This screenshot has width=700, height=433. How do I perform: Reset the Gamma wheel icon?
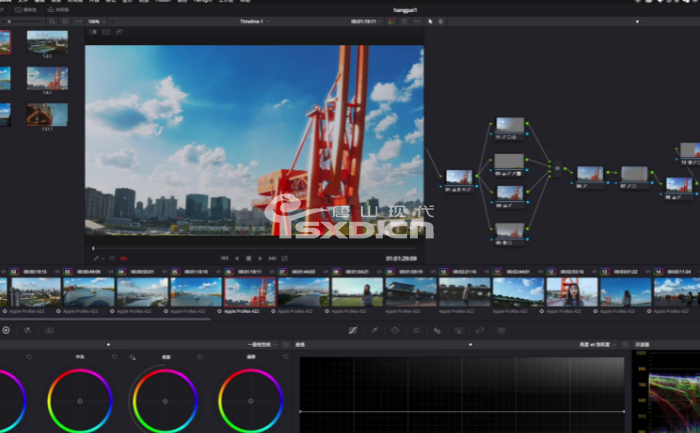click(x=115, y=357)
